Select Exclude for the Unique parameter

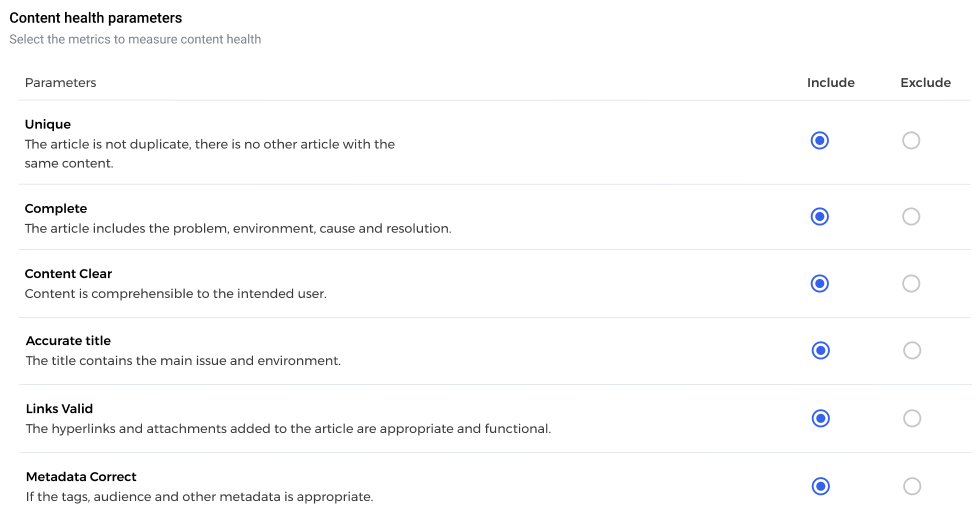(911, 141)
